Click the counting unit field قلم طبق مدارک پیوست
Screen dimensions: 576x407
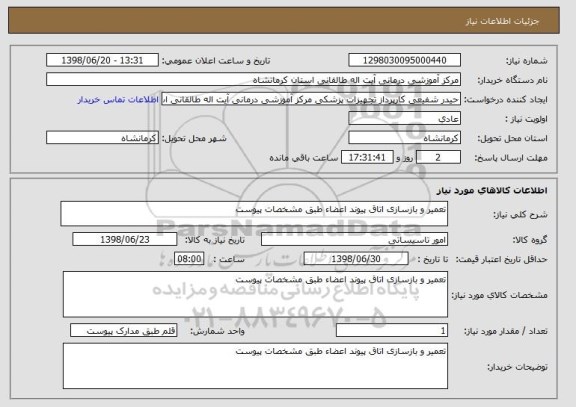124,331
